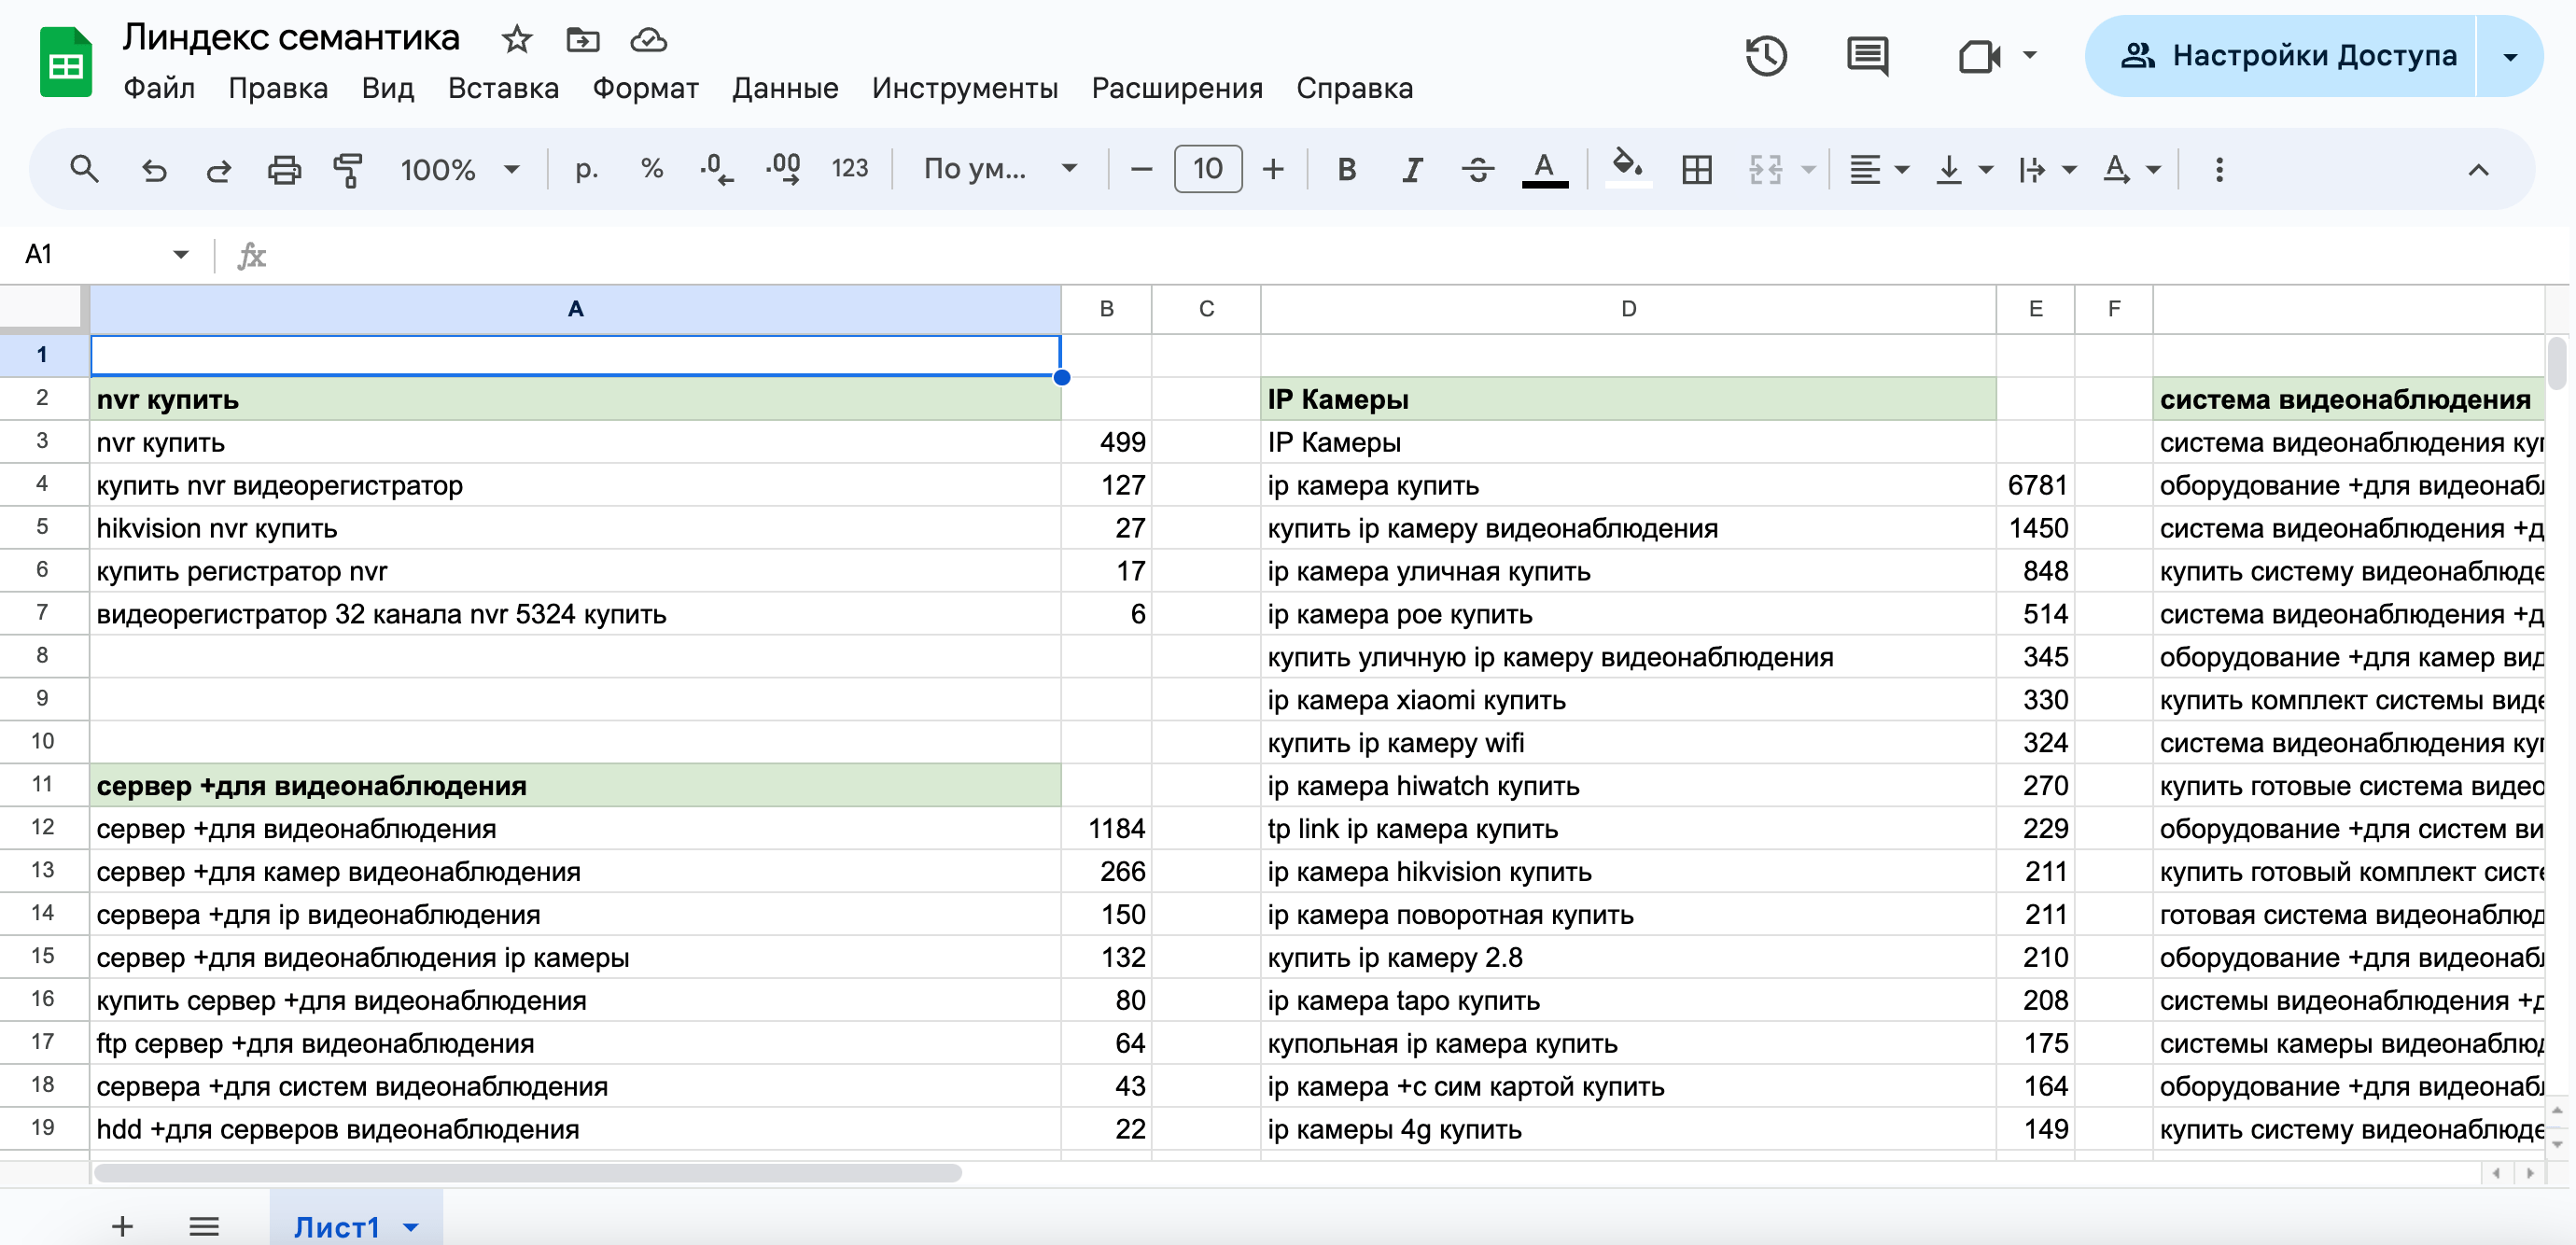Open the Вид menu
The image size is (2576, 1245).
[x=388, y=88]
